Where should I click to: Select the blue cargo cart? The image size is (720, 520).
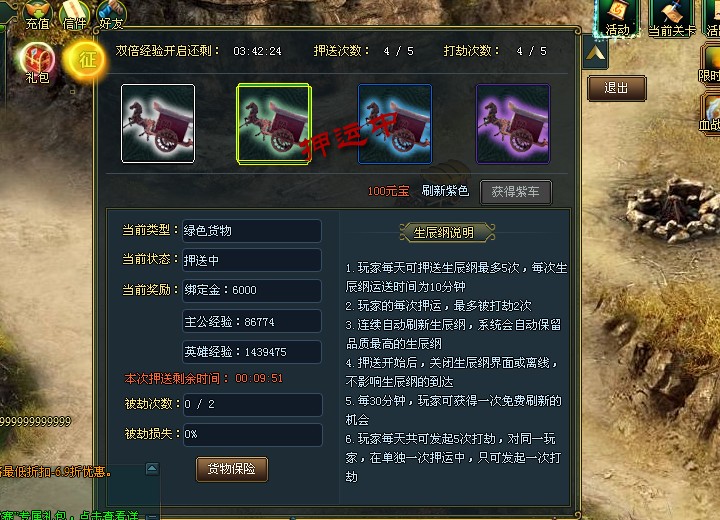[395, 124]
